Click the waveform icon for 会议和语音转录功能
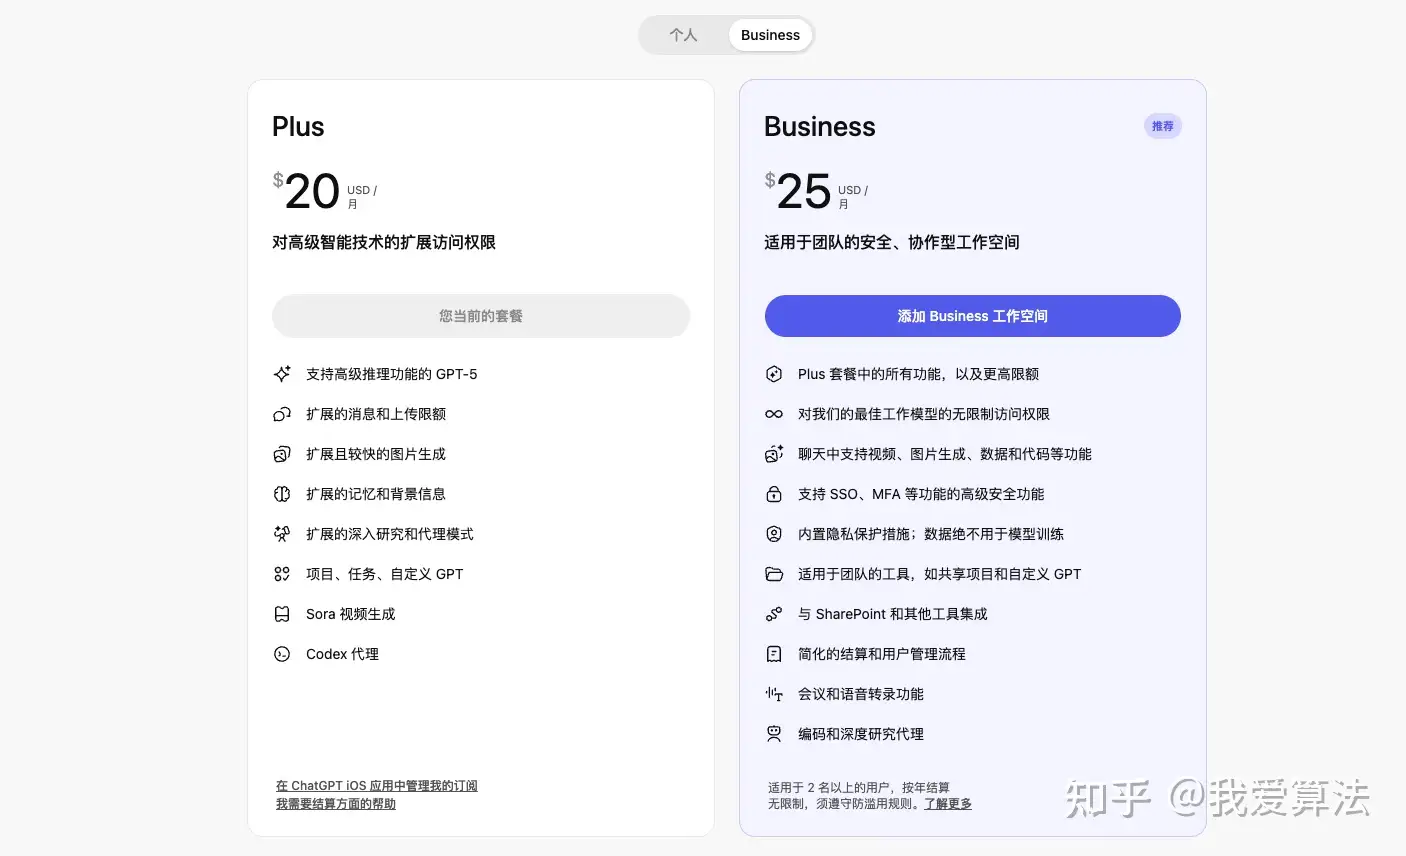The width and height of the screenshot is (1406, 856). point(774,694)
